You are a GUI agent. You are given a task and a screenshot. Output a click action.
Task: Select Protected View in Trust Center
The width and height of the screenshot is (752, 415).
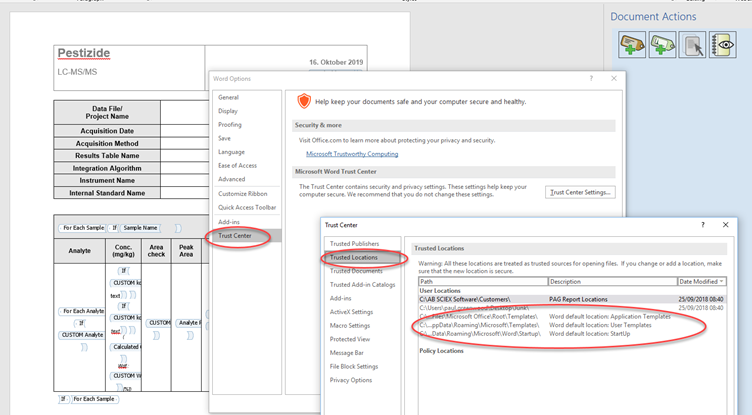pyautogui.click(x=350, y=339)
